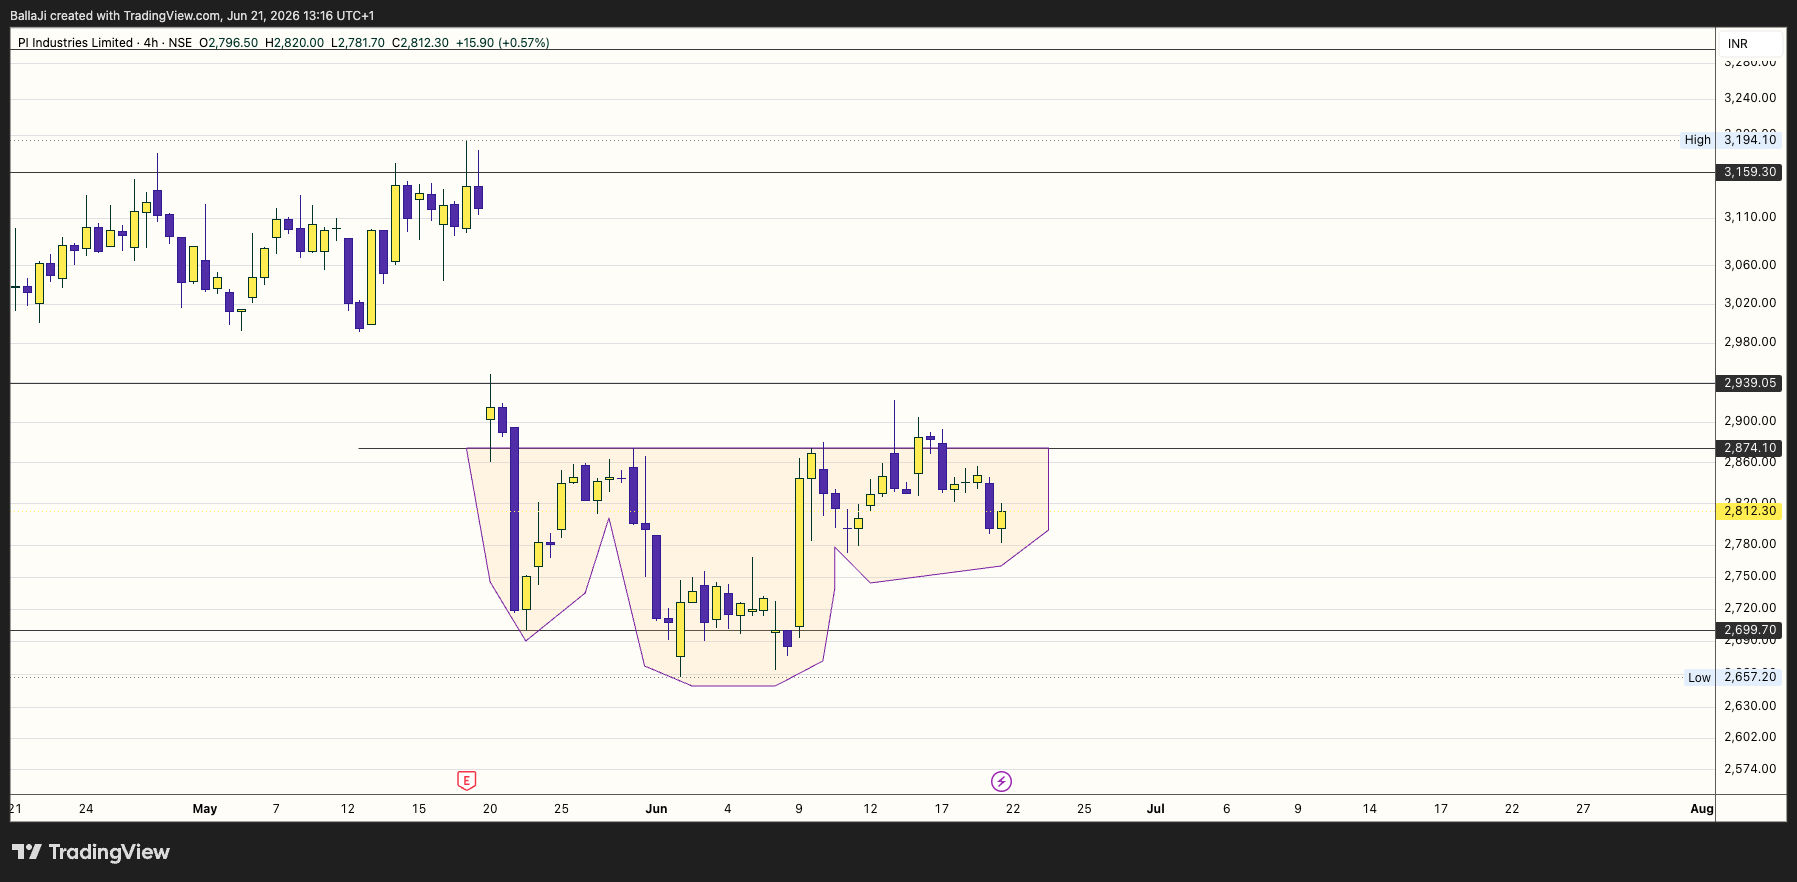
Task: Select the 2,939.05 price level label
Action: (x=1750, y=383)
